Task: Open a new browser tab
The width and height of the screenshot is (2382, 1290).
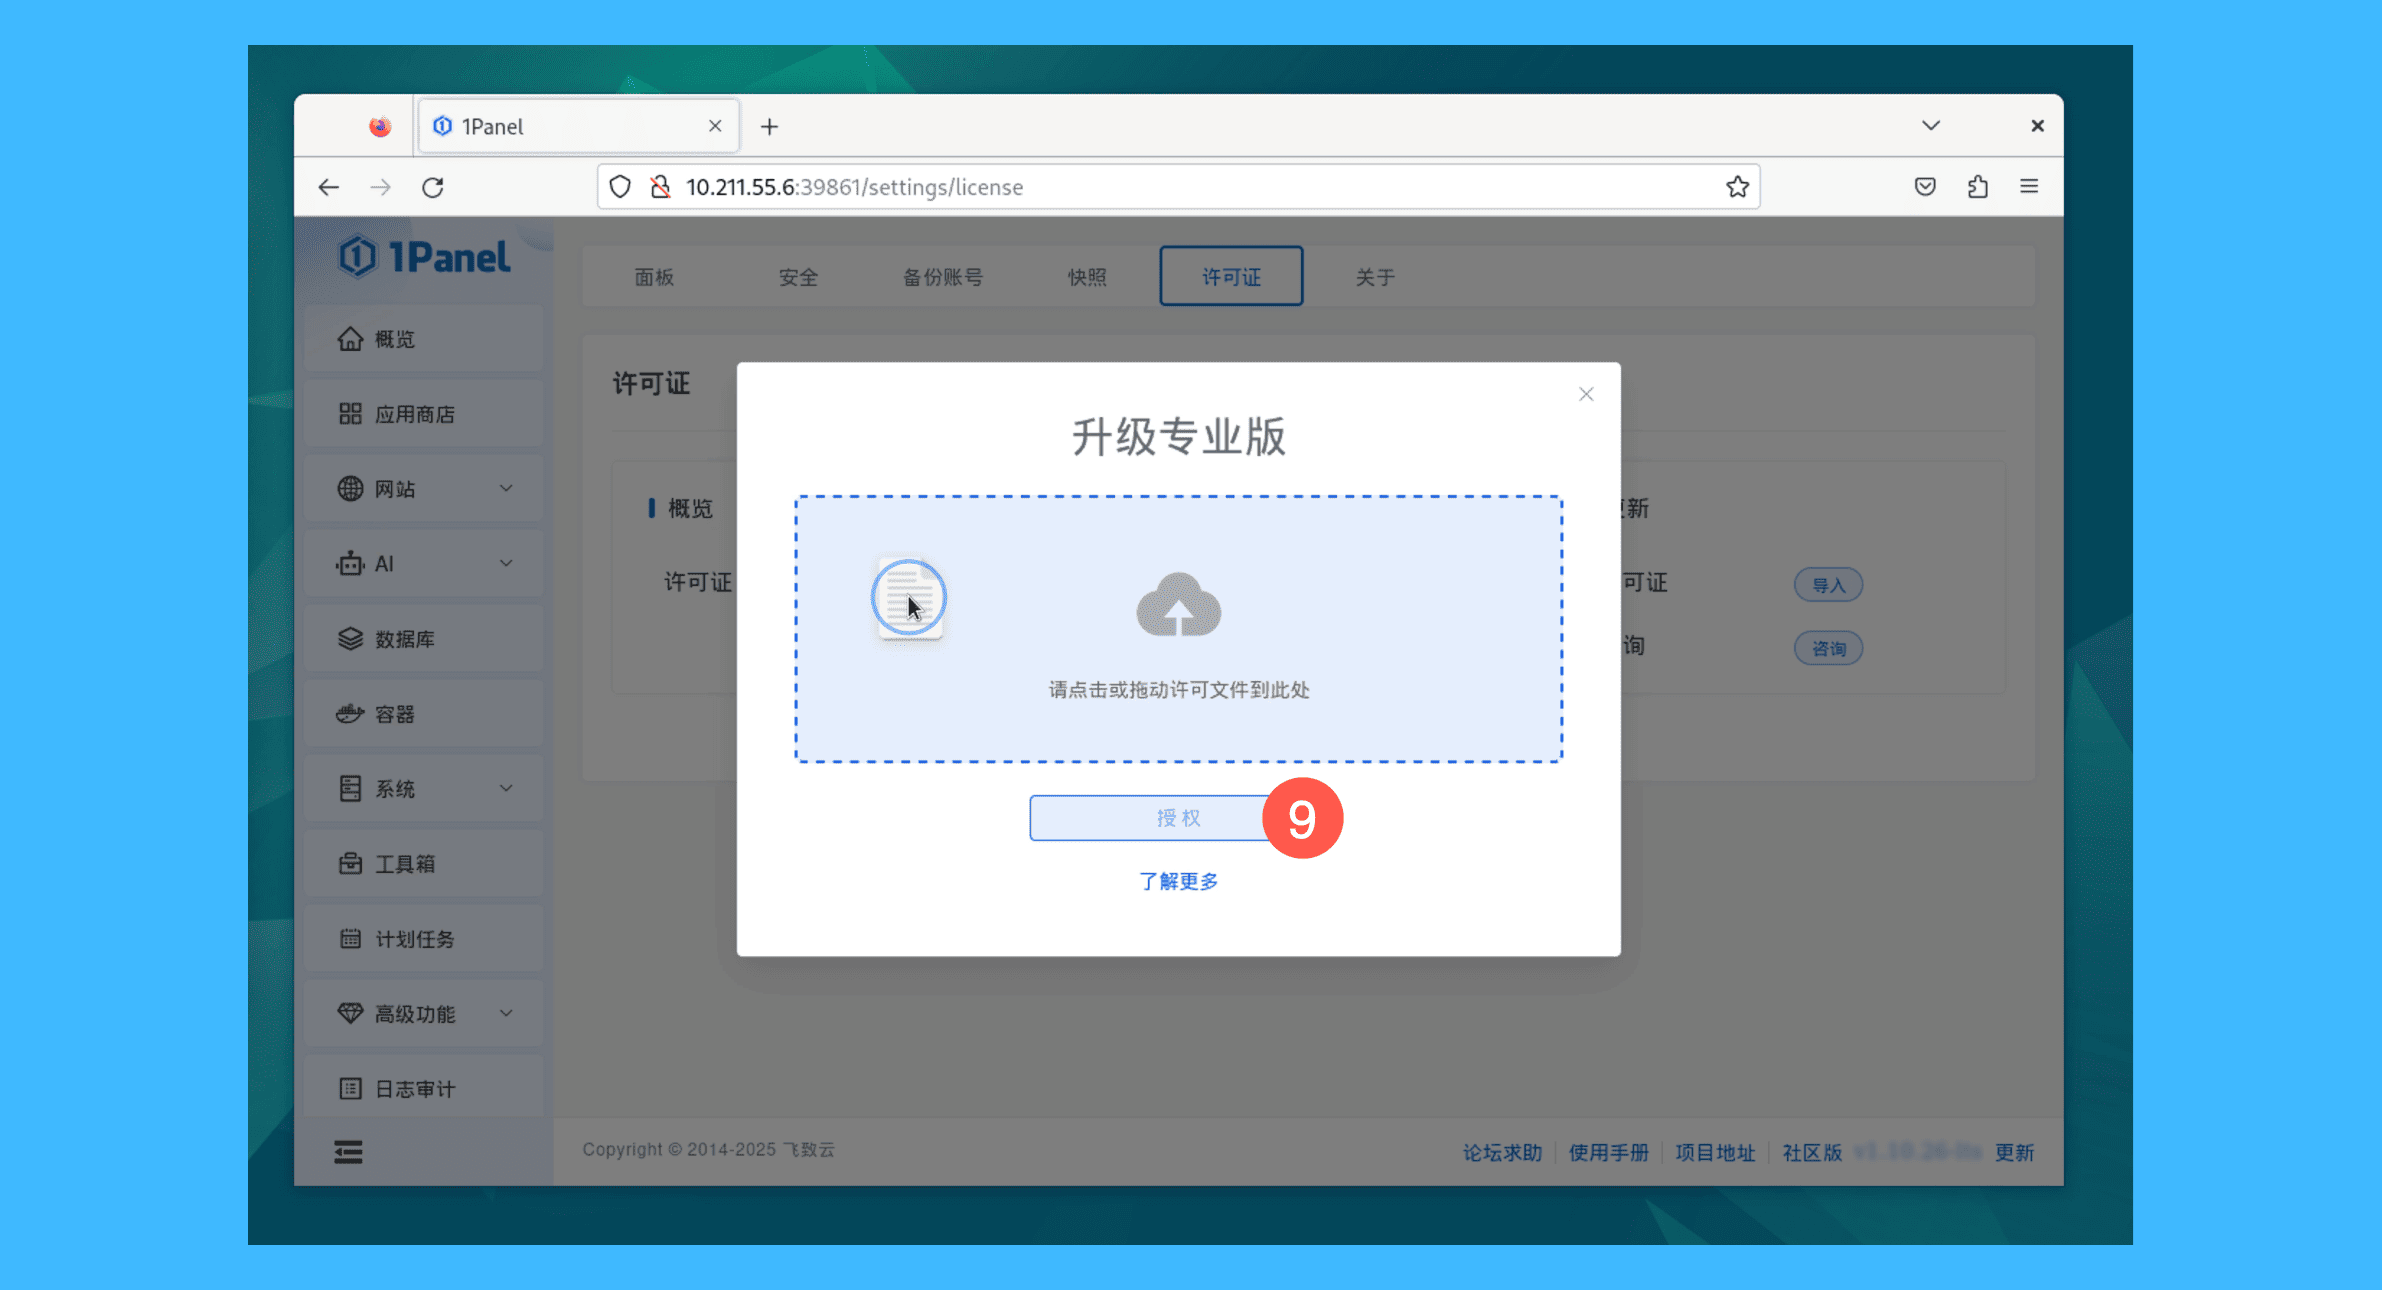Action: tap(769, 127)
